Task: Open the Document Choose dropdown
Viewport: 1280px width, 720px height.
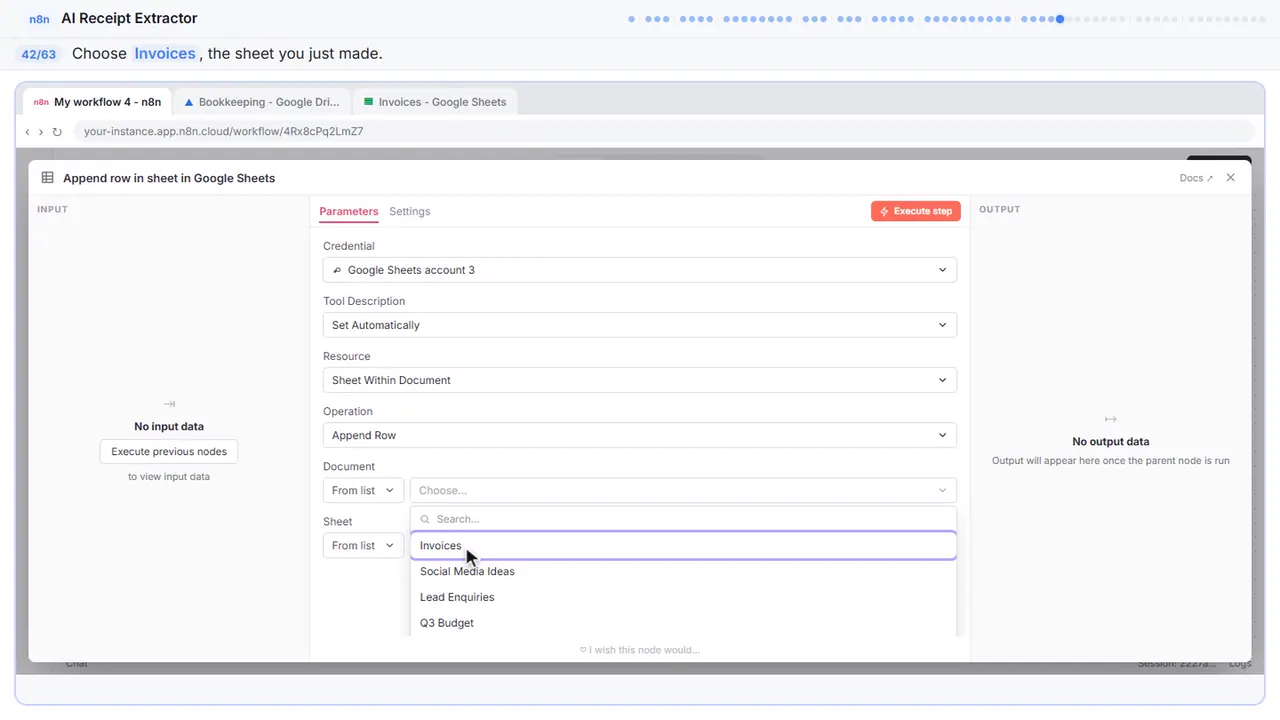Action: click(x=683, y=490)
